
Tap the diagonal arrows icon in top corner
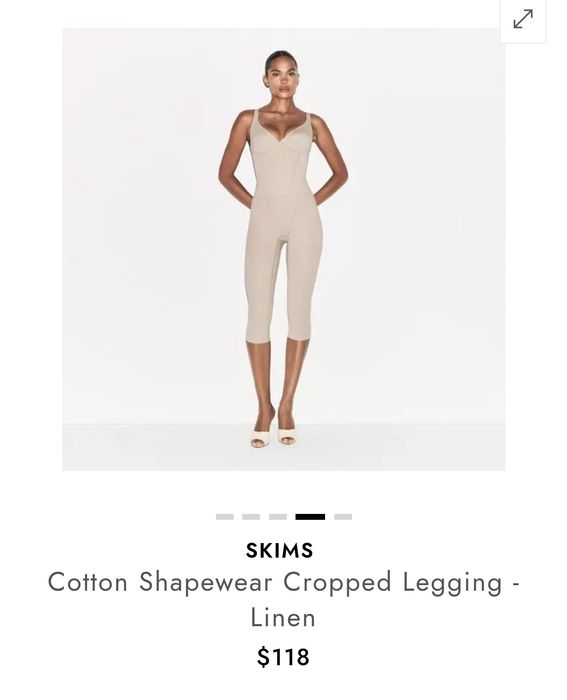pyautogui.click(x=523, y=20)
